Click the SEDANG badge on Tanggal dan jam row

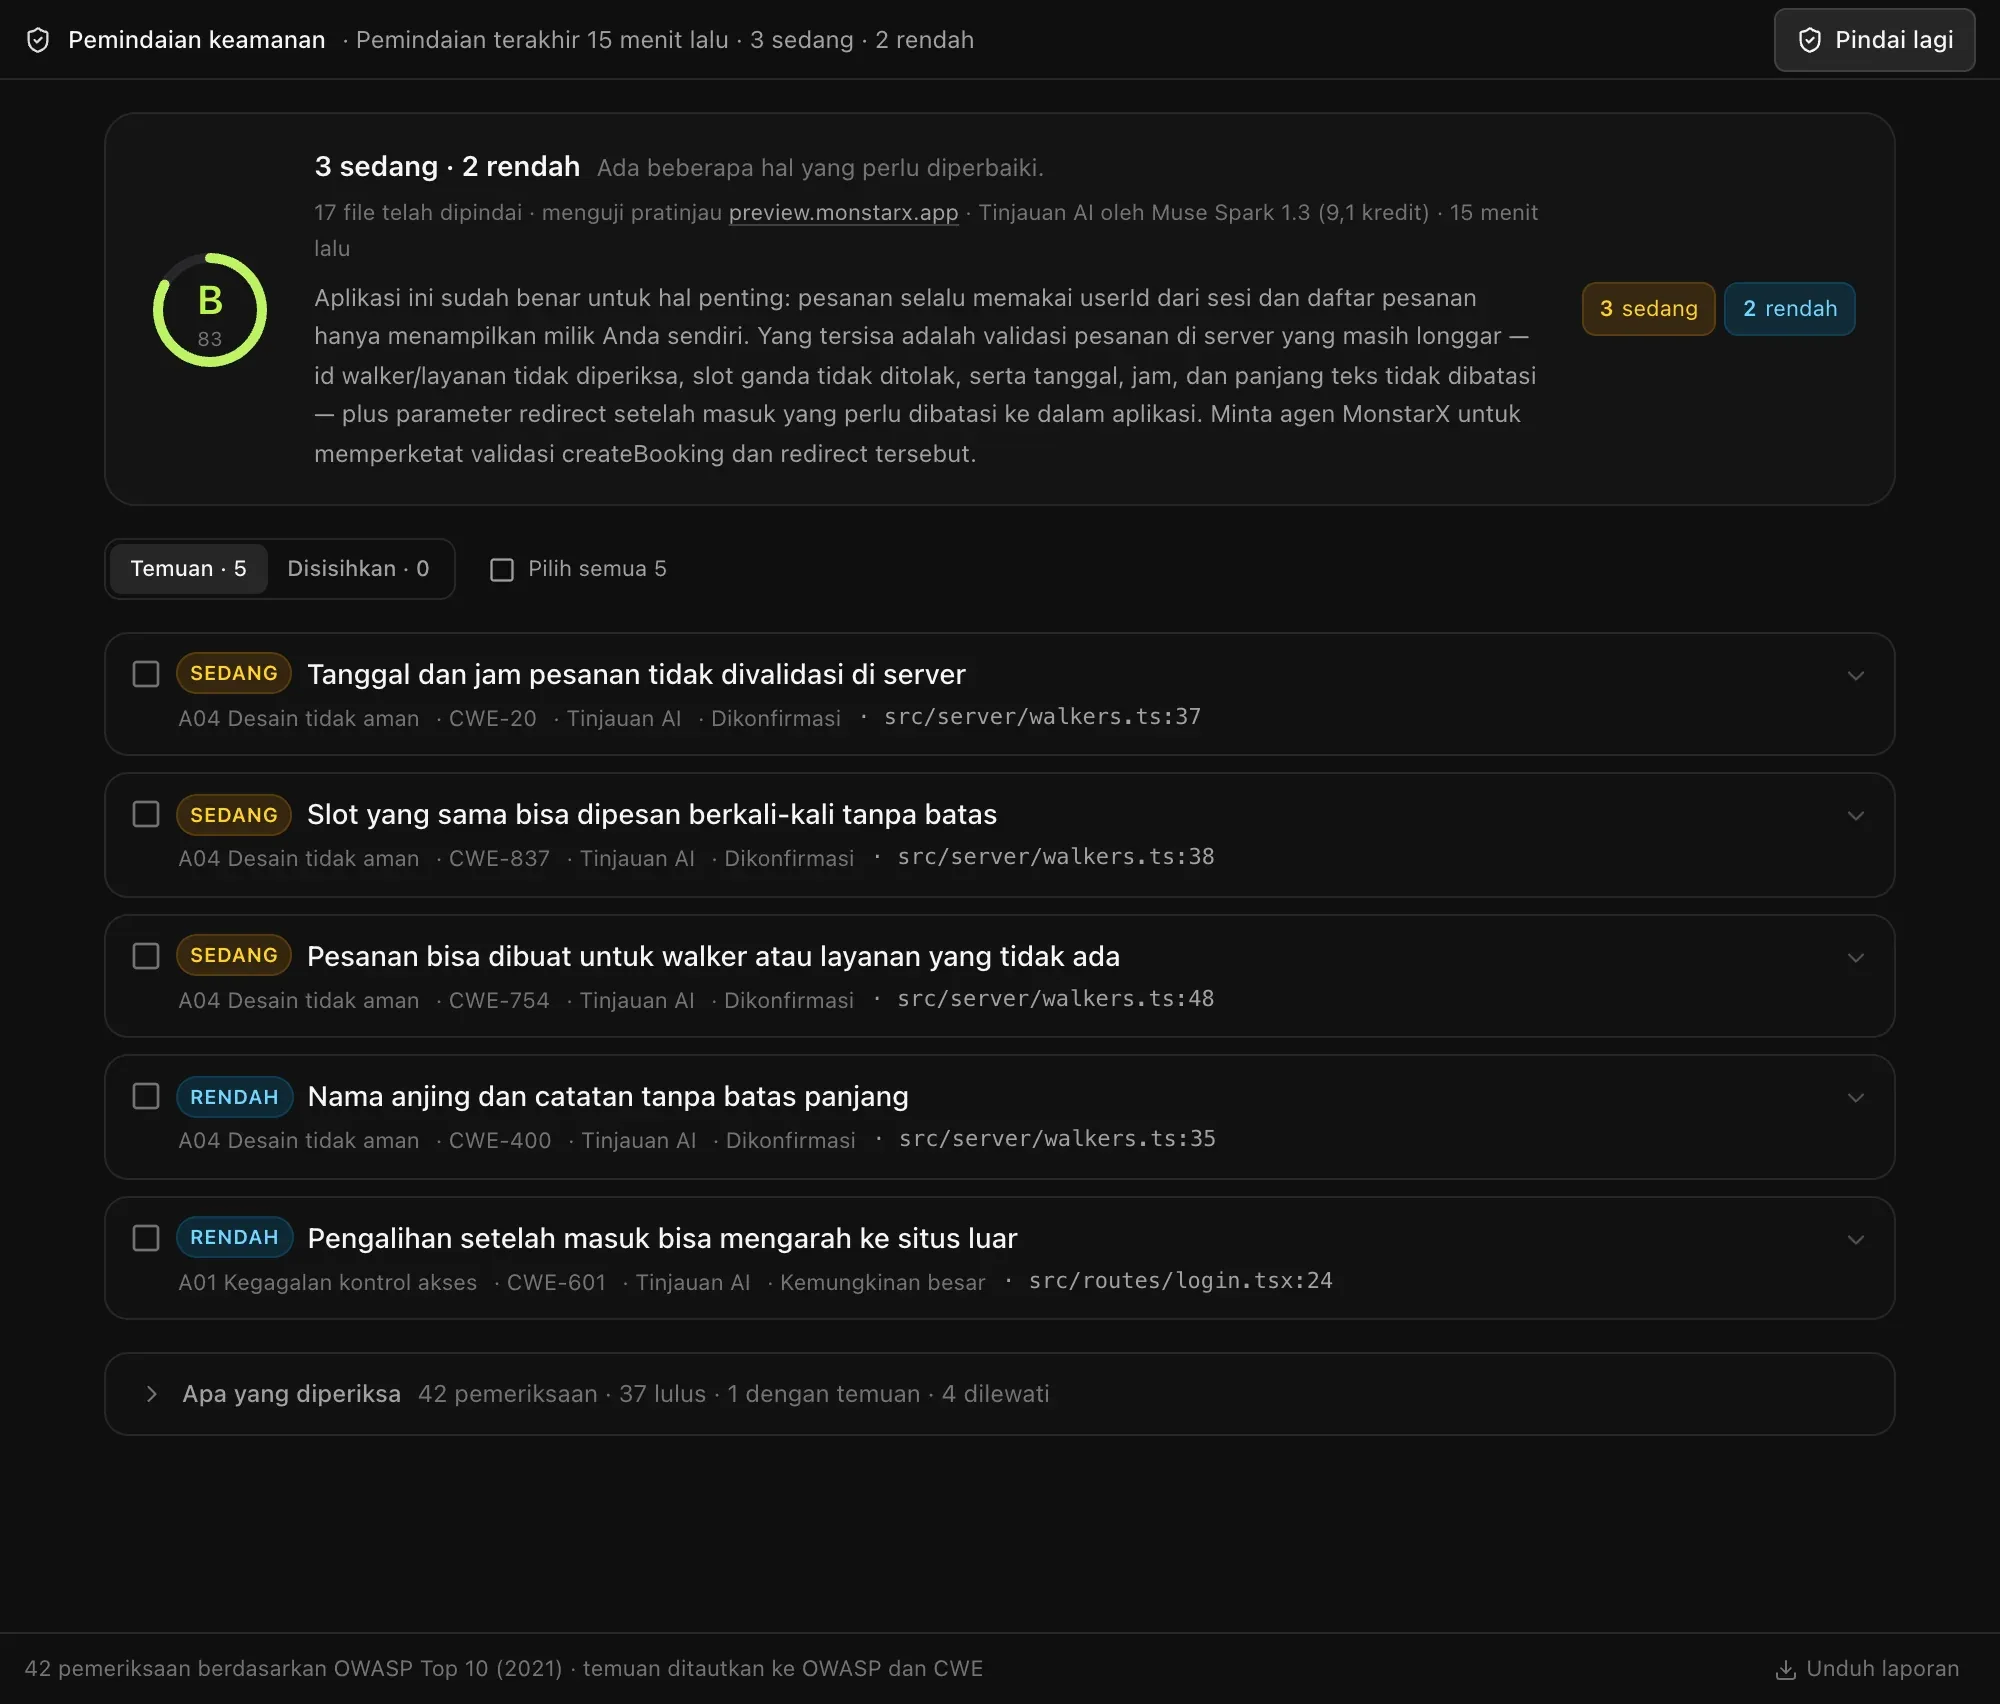click(x=234, y=673)
